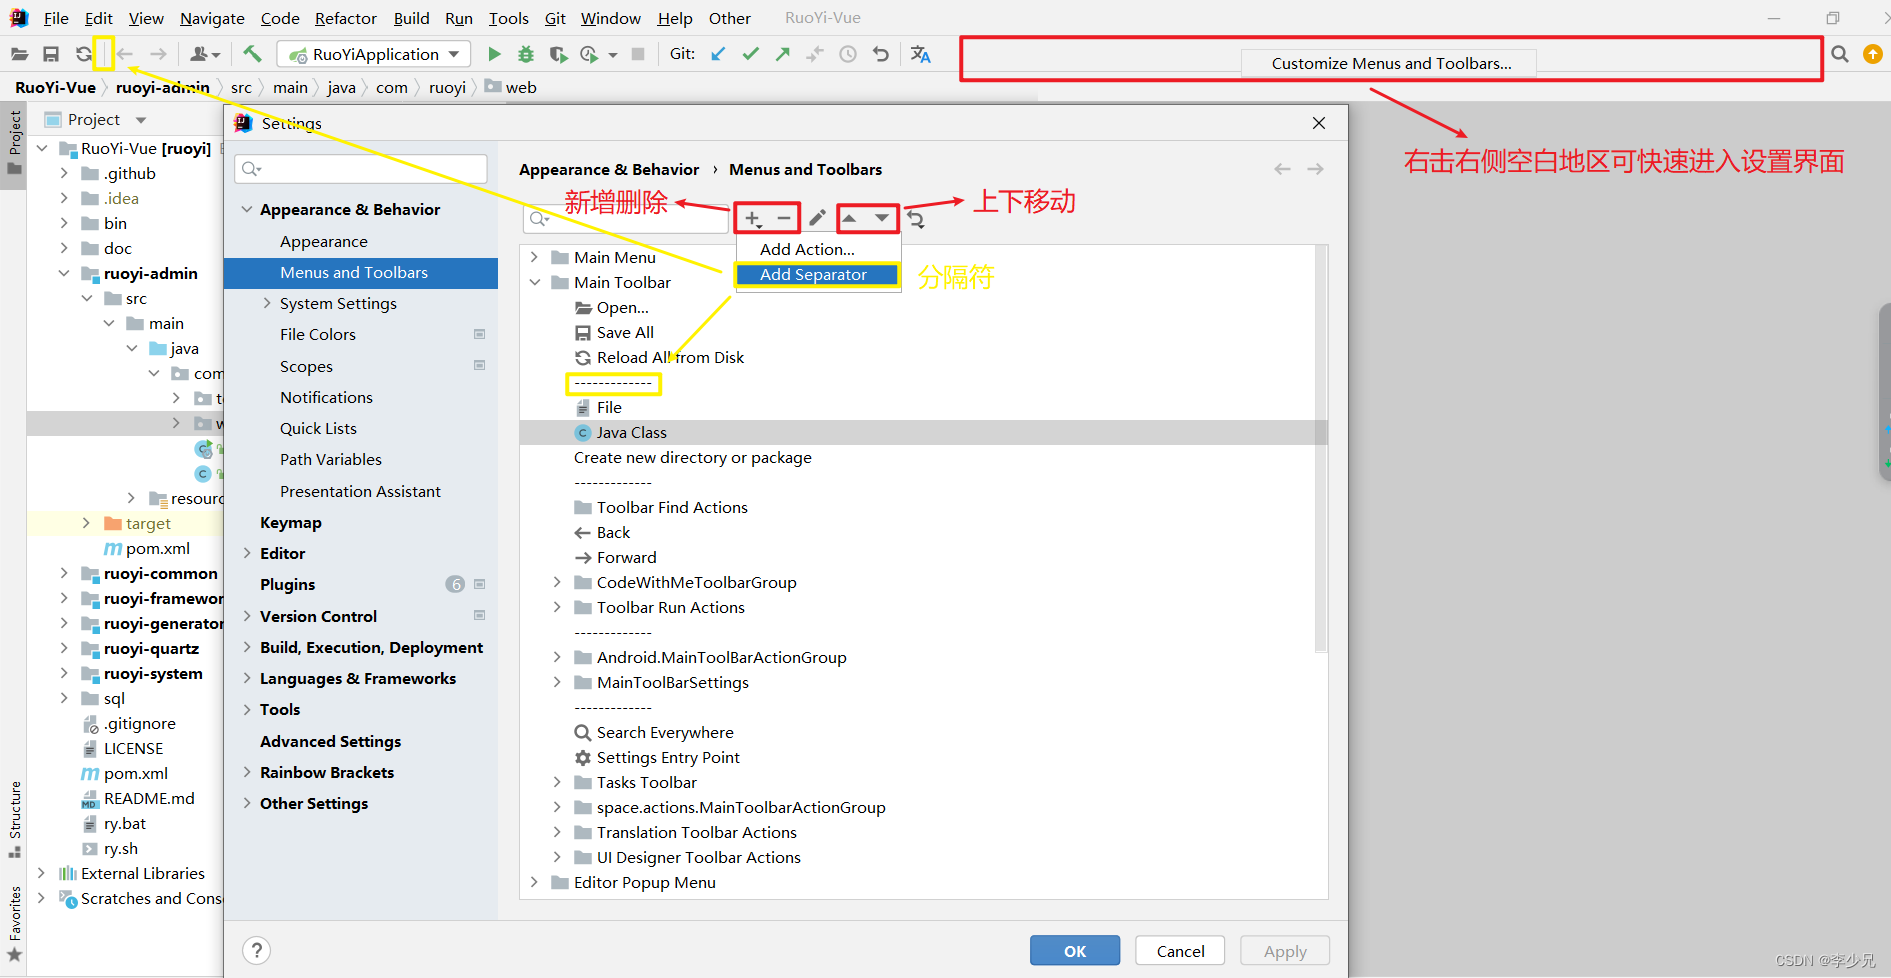
Task: Start debugging with the bug icon
Action: click(526, 54)
